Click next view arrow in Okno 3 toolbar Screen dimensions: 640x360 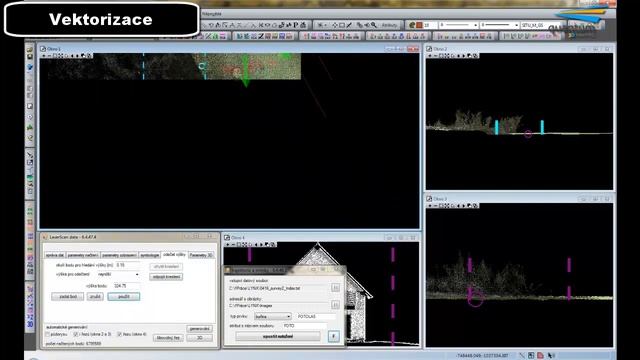point(463,205)
